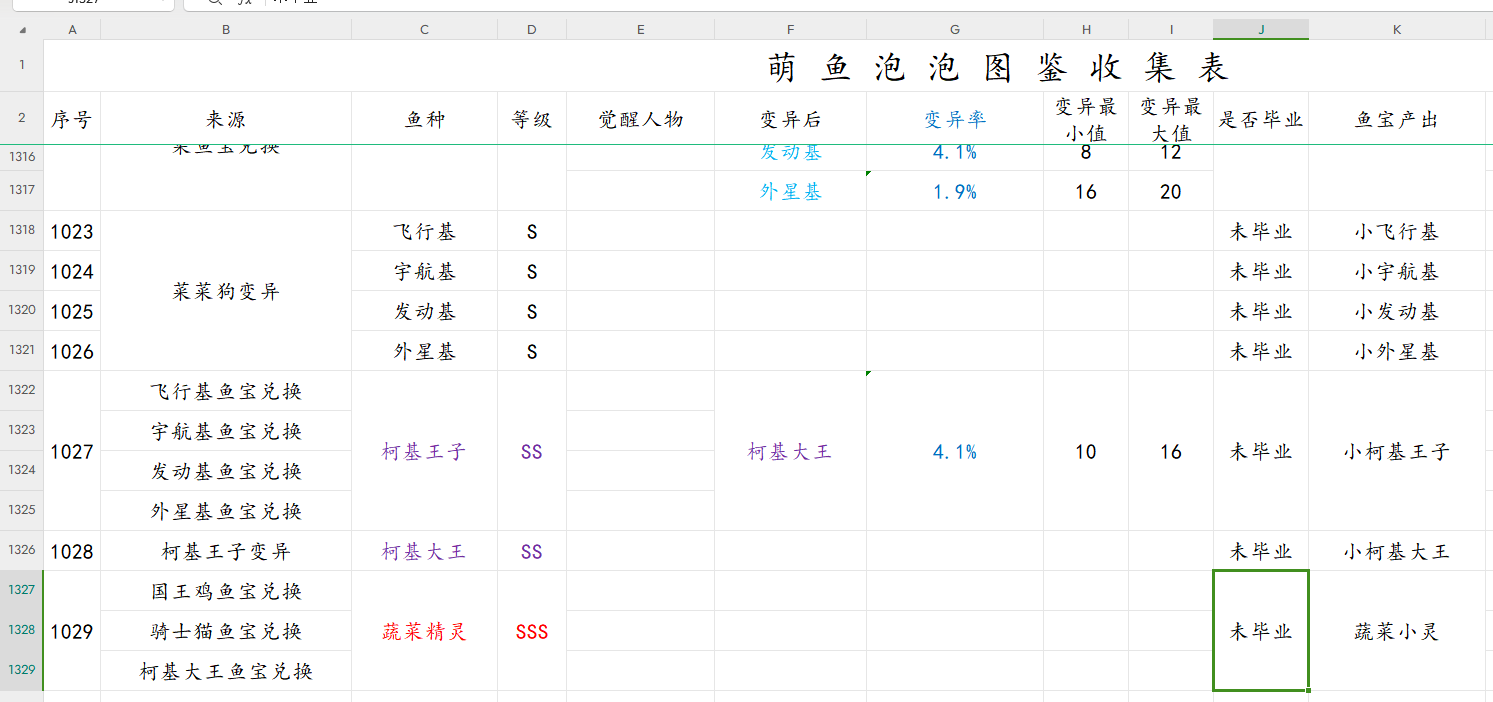The width and height of the screenshot is (1493, 702).
Task: Select row 1317 header
Action: (22, 190)
